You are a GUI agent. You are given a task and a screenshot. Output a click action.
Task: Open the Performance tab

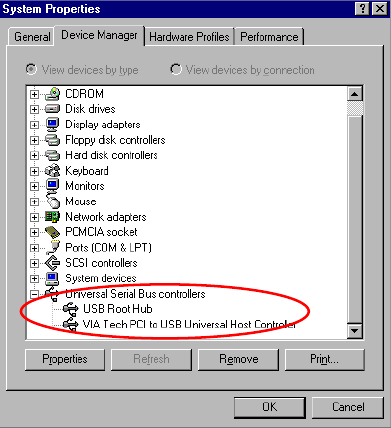(269, 37)
